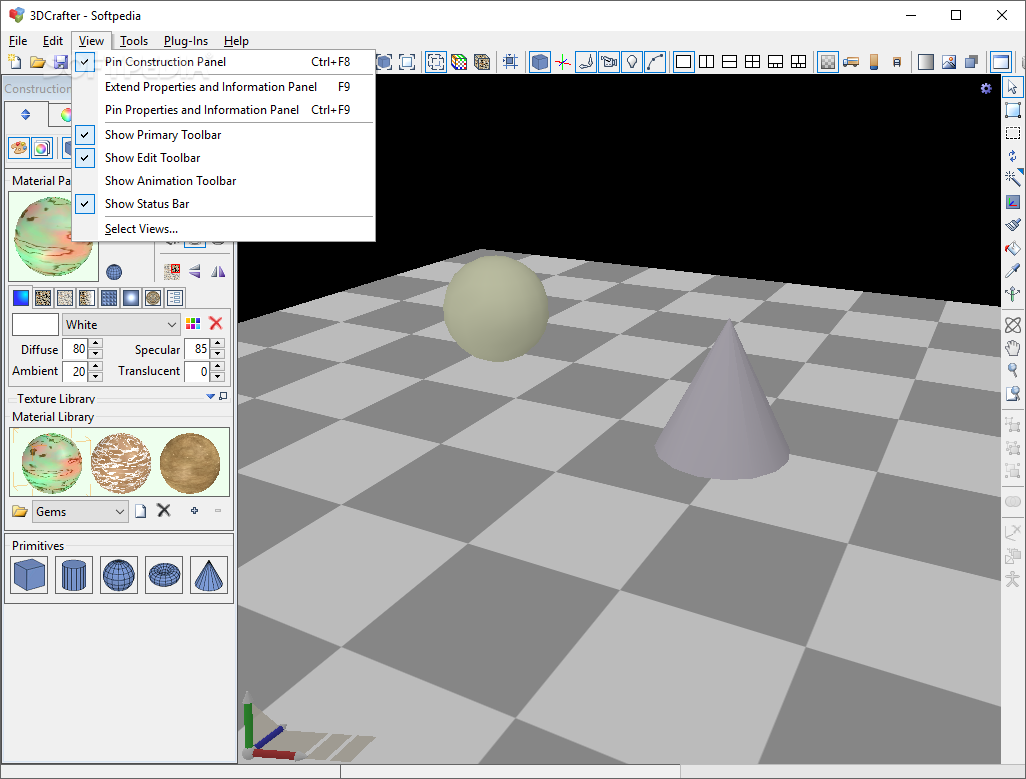This screenshot has width=1026, height=779.
Task: Decrease the Translucent value
Action: [x=218, y=376]
